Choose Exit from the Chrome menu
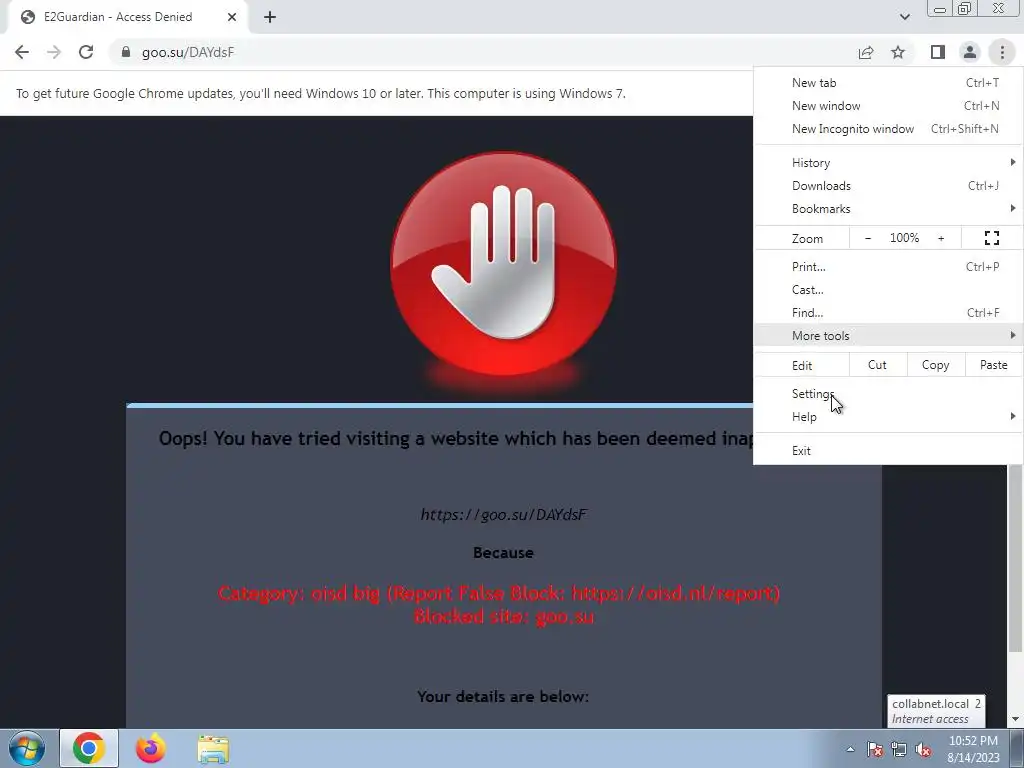1024x768 pixels. [x=888, y=451]
